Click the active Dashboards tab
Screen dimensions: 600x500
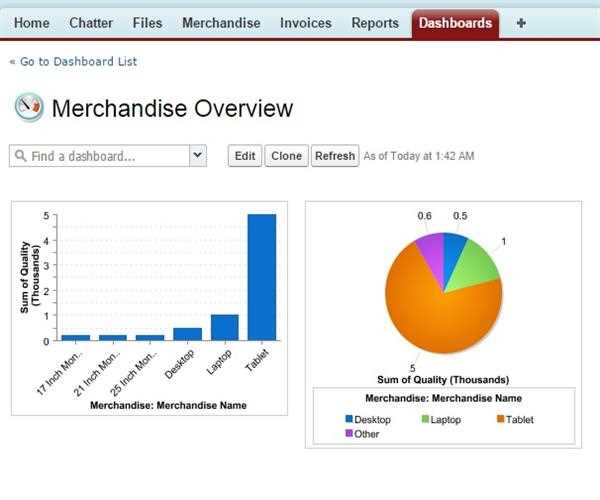[x=455, y=23]
